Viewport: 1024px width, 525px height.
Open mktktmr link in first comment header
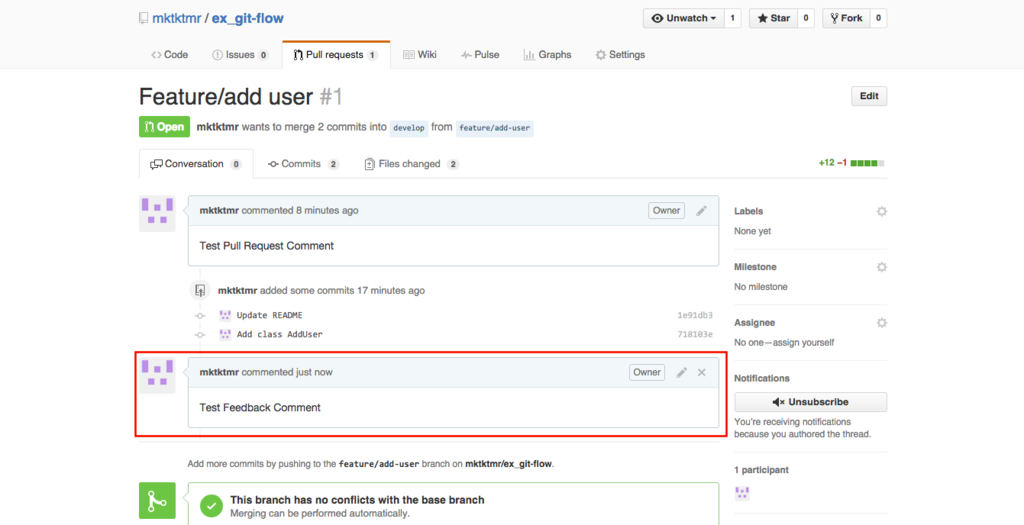[x=219, y=210]
